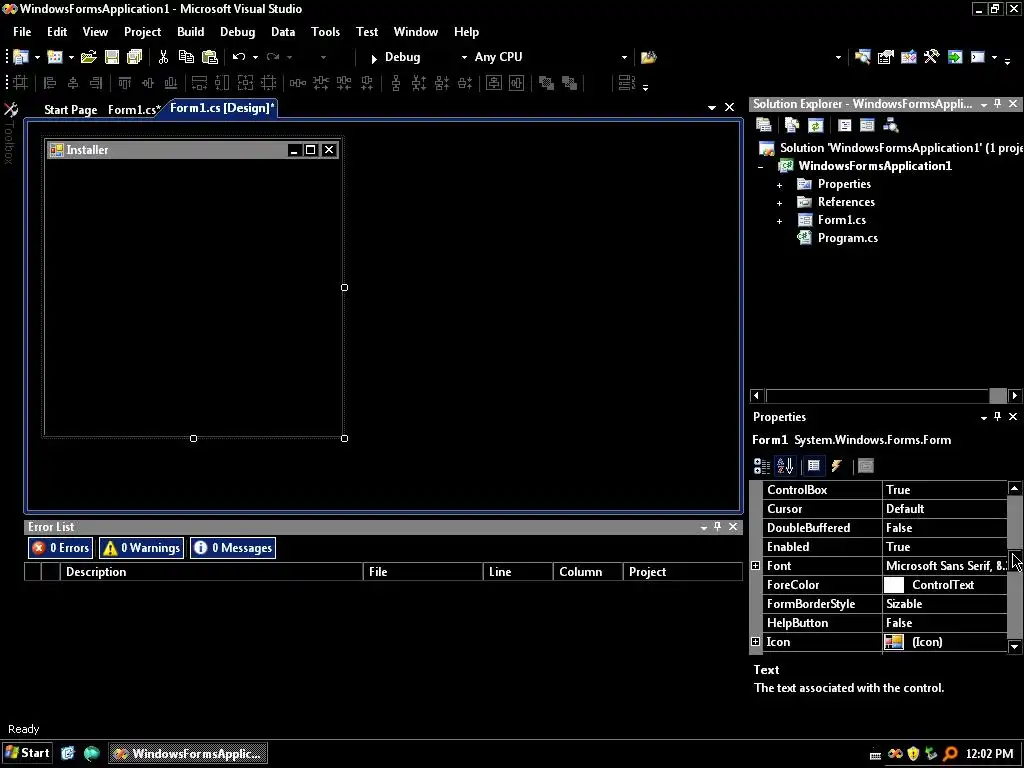Toggle auto-hide pin on Error List
The width and height of the screenshot is (1024, 768).
pyautogui.click(x=718, y=526)
